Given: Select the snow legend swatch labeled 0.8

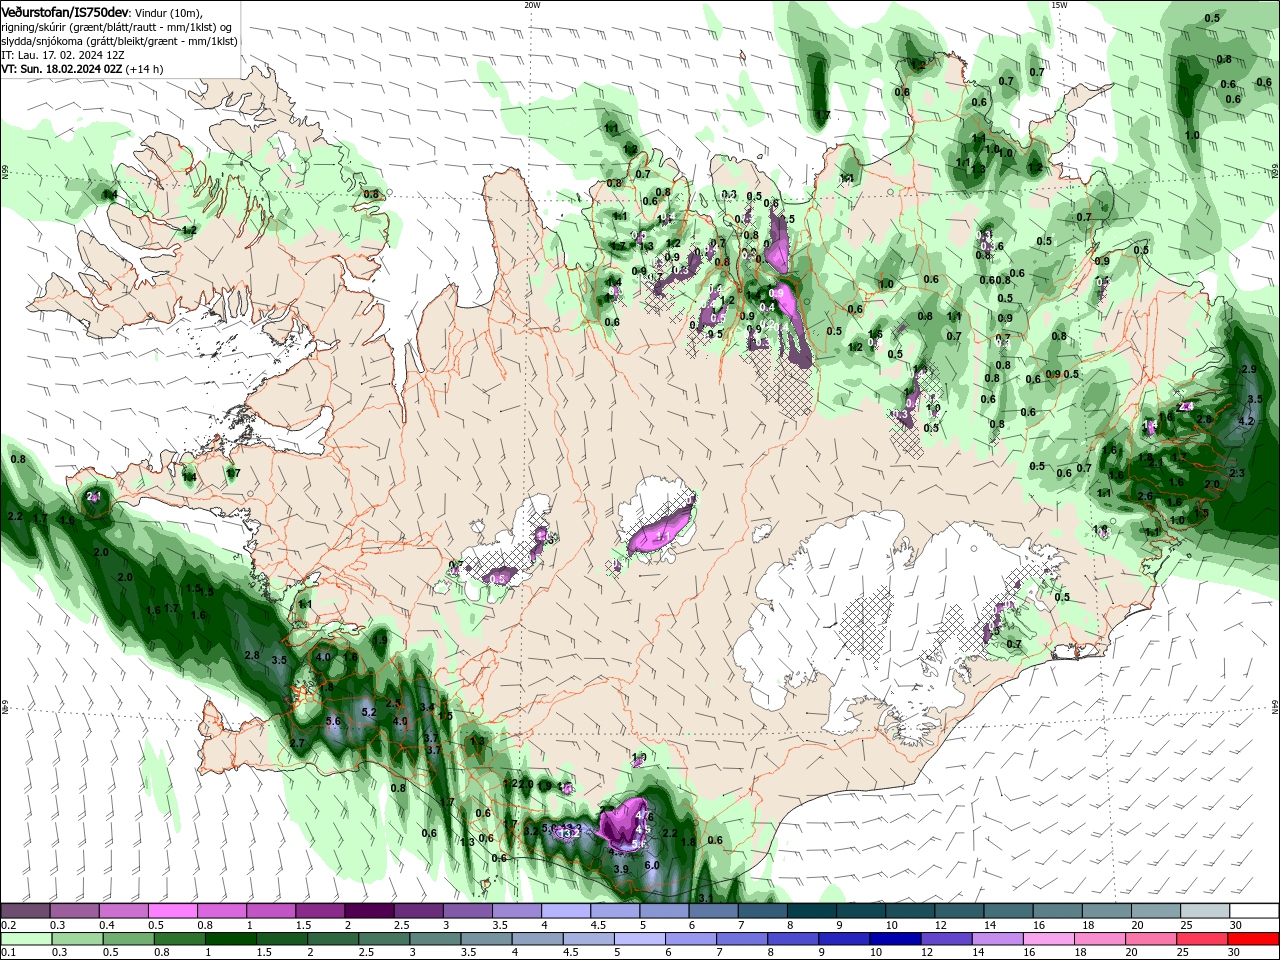Looking at the screenshot, I should (222, 911).
